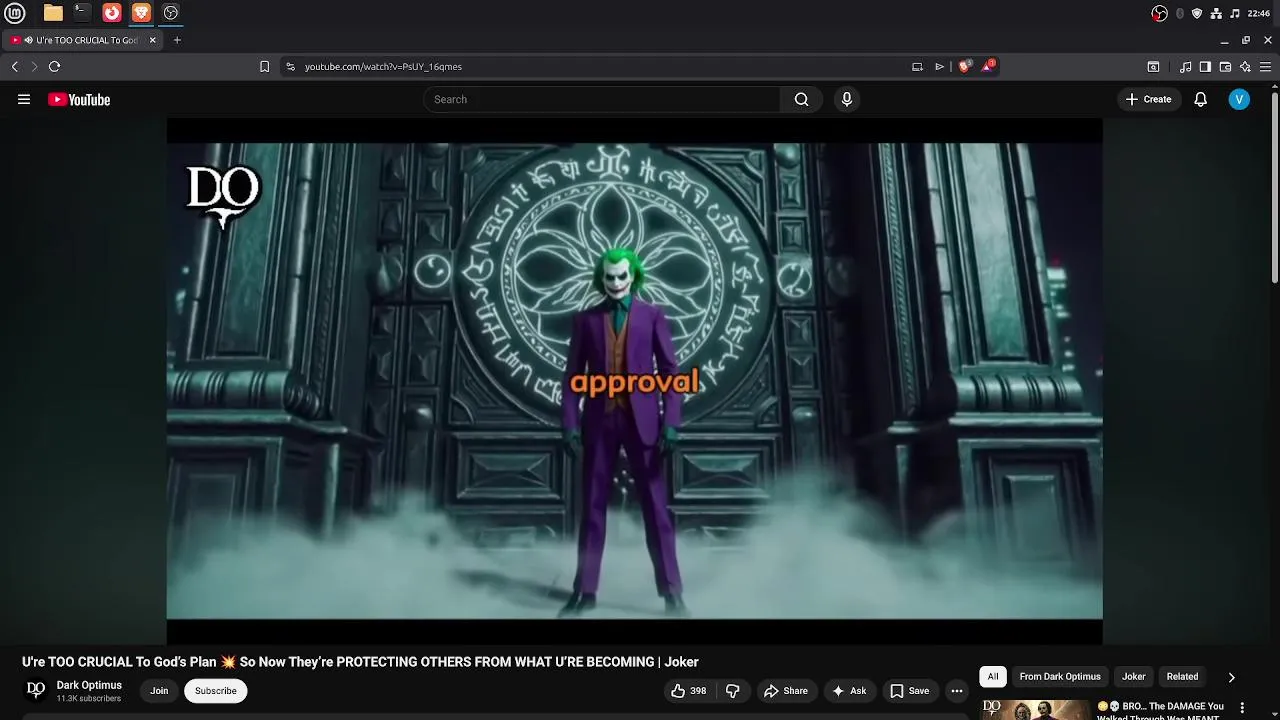Image resolution: width=1280 pixels, height=720 pixels.
Task: Click the address bar URL
Action: pos(383,66)
